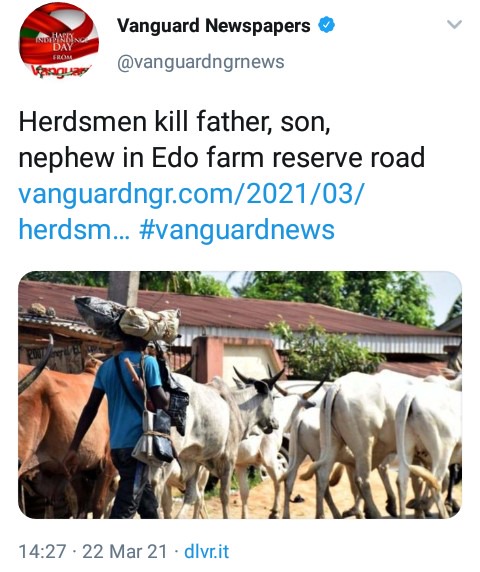
Task: Click the blue verified badge icon
Action: point(326,25)
